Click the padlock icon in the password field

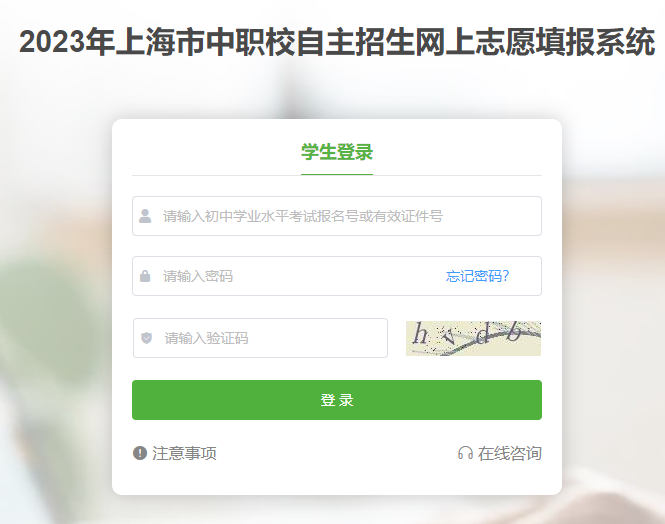tap(145, 276)
